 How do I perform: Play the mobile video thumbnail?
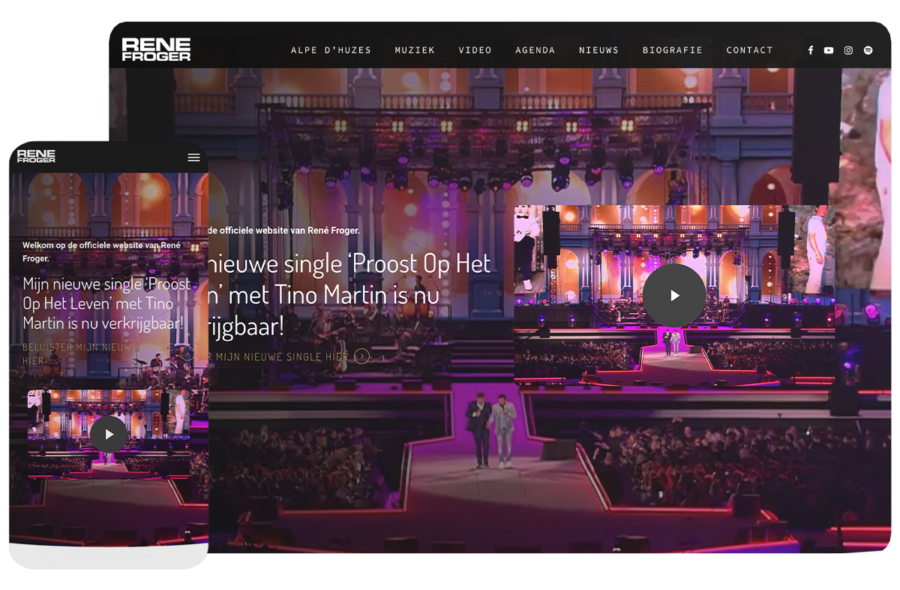coord(109,434)
